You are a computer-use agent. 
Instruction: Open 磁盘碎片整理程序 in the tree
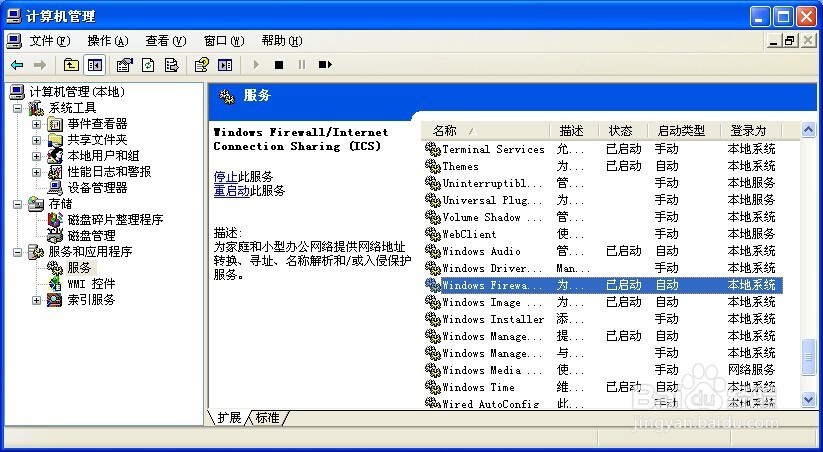115,220
